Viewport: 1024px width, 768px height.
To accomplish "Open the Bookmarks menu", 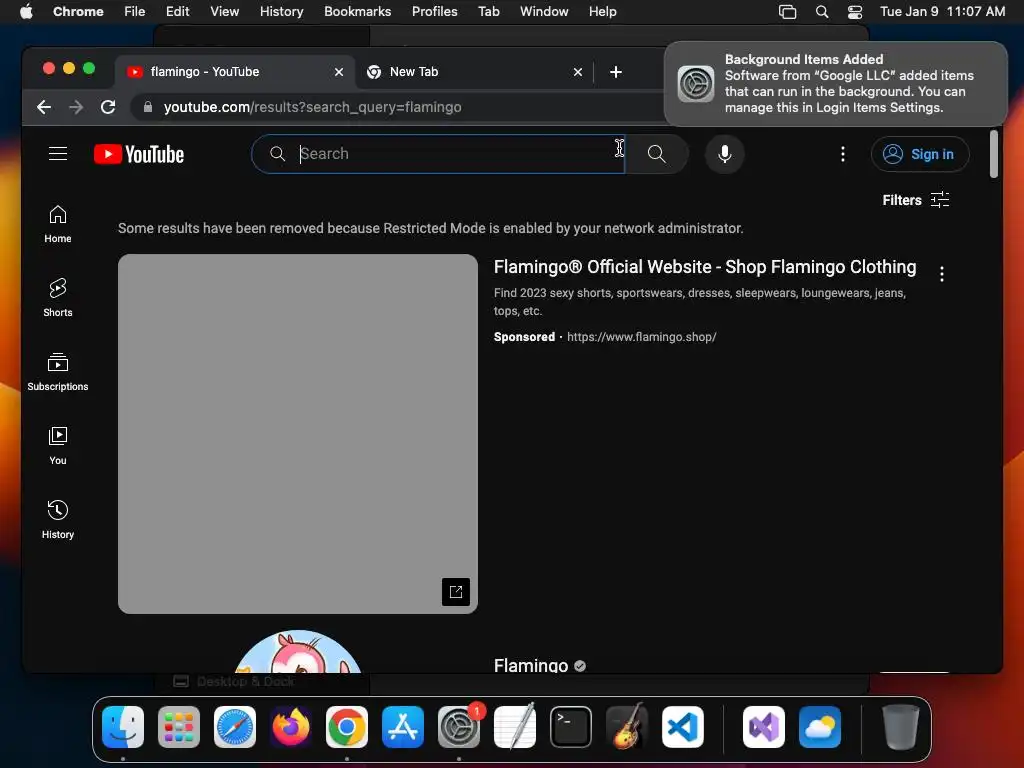I will pos(357,12).
